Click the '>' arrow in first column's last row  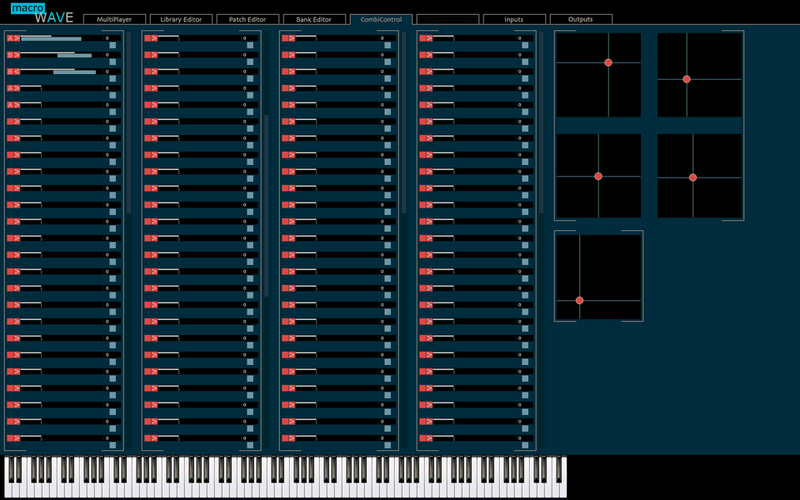[17, 438]
